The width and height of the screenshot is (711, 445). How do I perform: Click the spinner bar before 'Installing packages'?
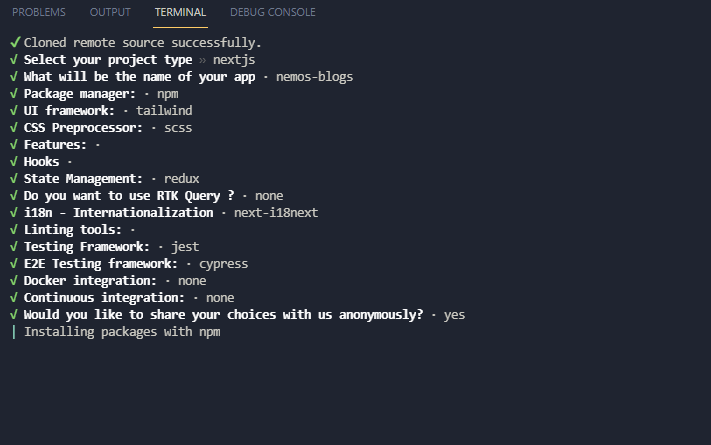tap(14, 332)
